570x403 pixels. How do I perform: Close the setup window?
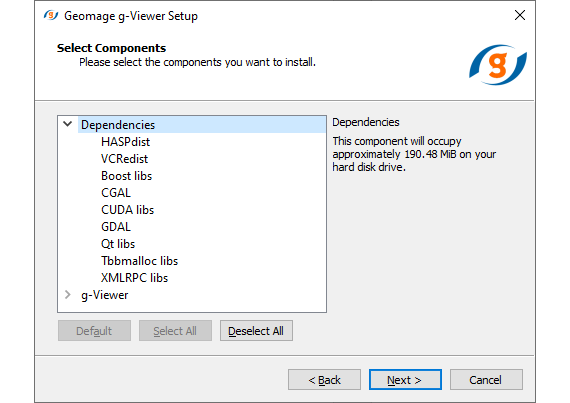click(x=520, y=15)
